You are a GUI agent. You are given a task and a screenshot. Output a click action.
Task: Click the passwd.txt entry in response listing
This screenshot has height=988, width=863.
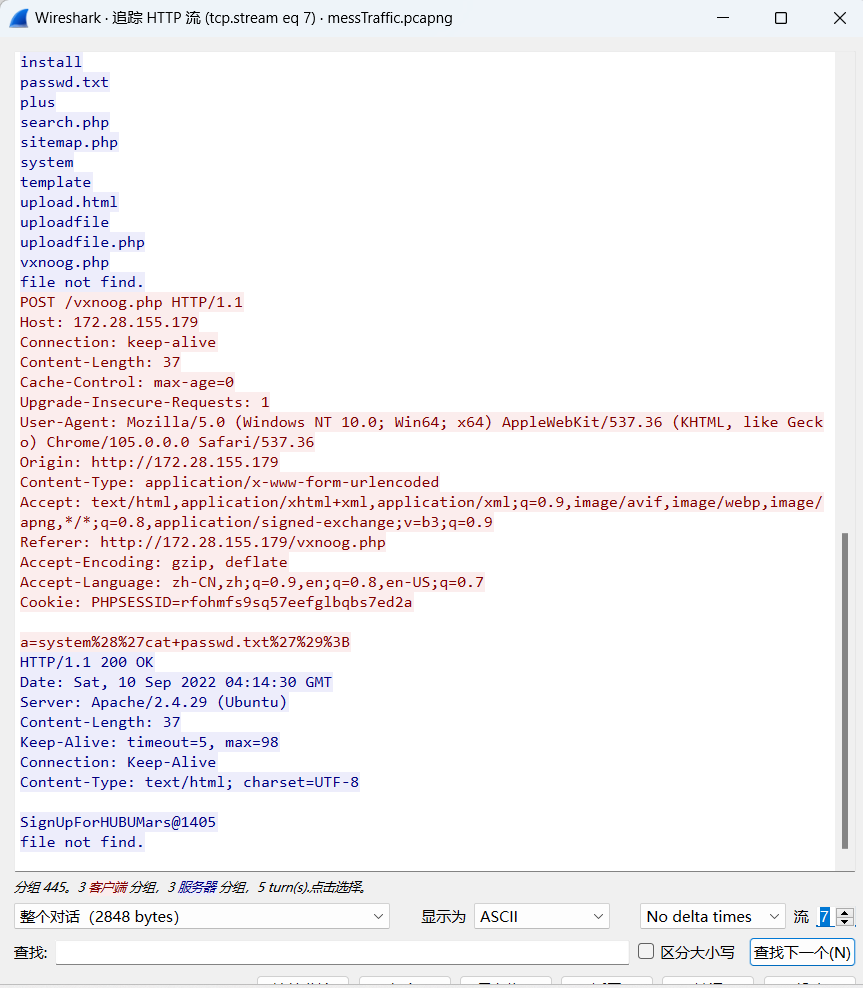pos(64,82)
